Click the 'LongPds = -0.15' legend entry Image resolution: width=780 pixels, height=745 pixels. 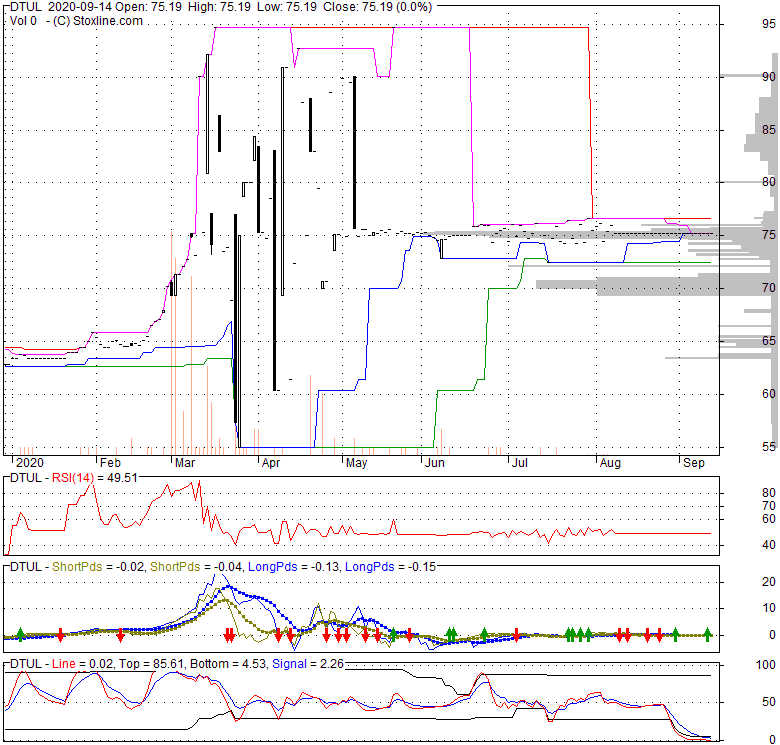click(x=390, y=567)
